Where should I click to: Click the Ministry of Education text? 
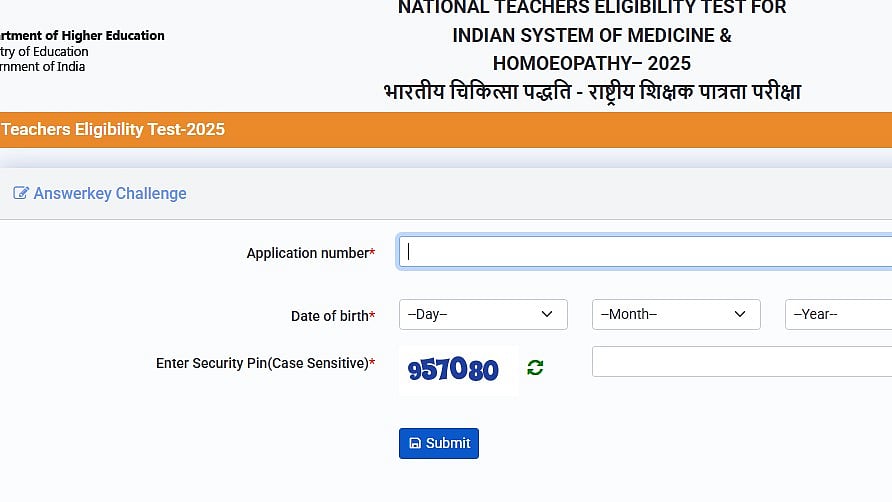click(45, 52)
